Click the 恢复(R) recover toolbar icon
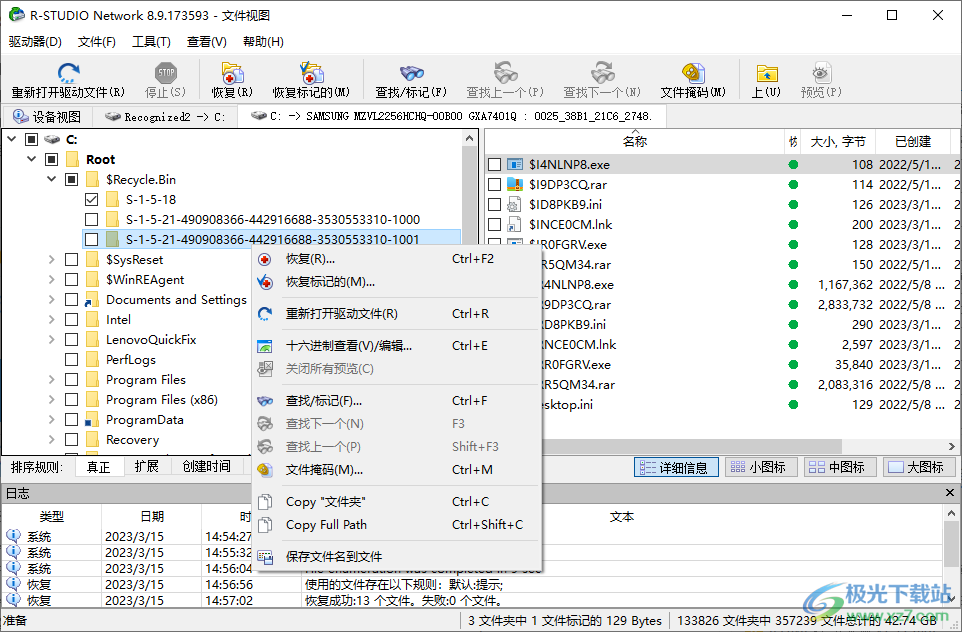The image size is (962, 632). point(232,78)
